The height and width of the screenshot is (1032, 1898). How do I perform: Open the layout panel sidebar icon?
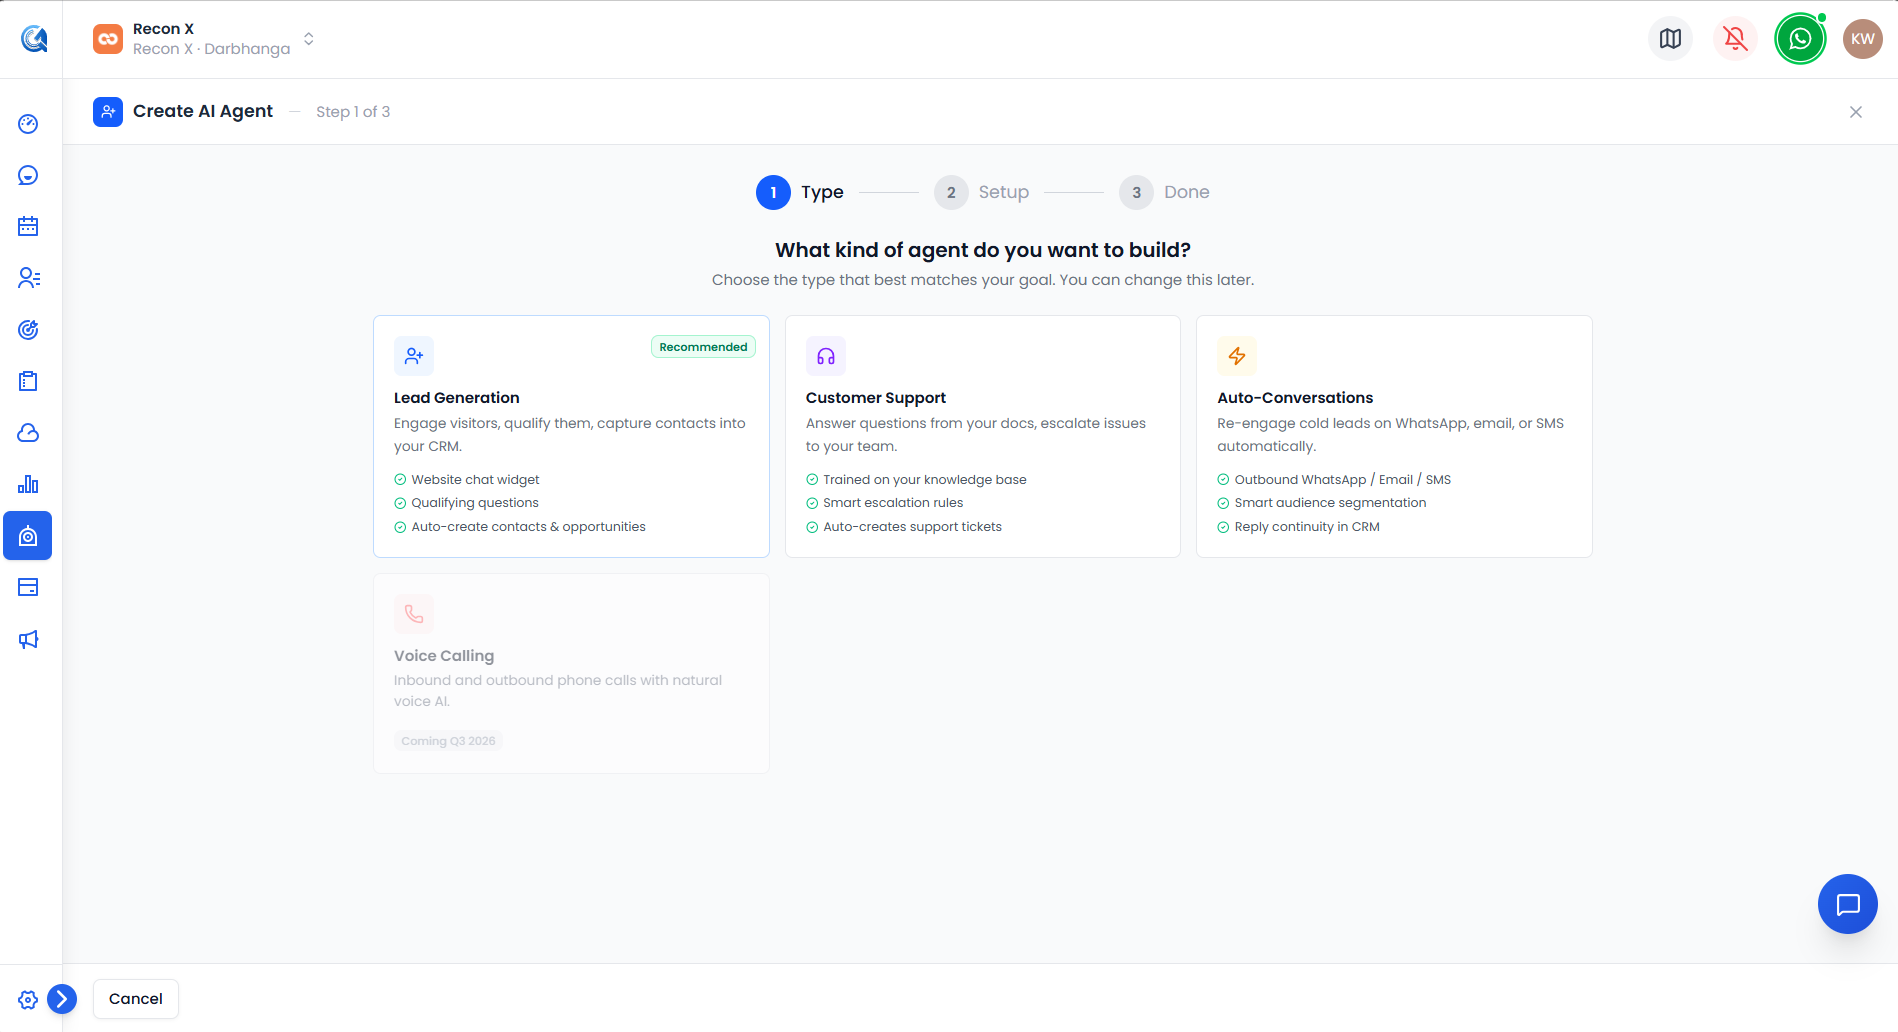(x=28, y=587)
